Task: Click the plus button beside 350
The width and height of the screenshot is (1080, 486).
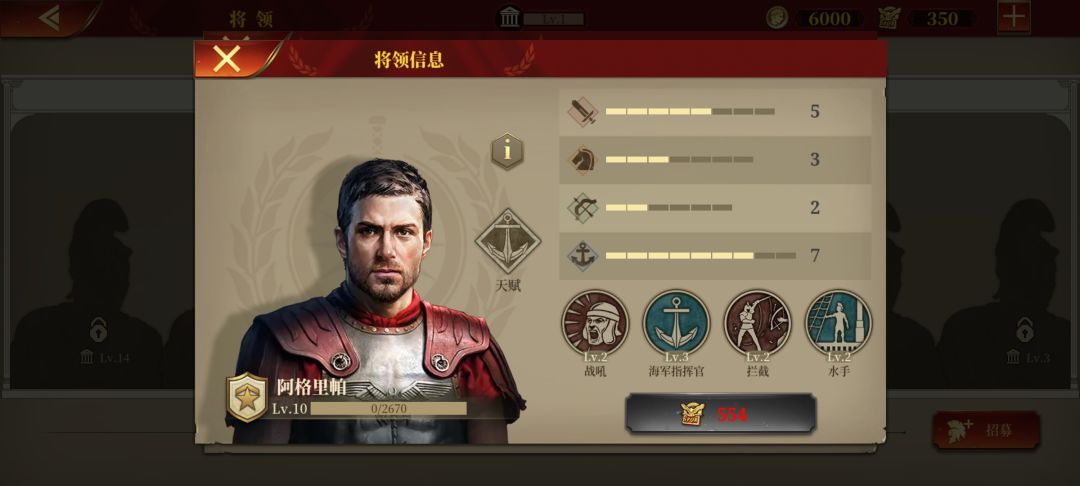Action: (x=1014, y=17)
